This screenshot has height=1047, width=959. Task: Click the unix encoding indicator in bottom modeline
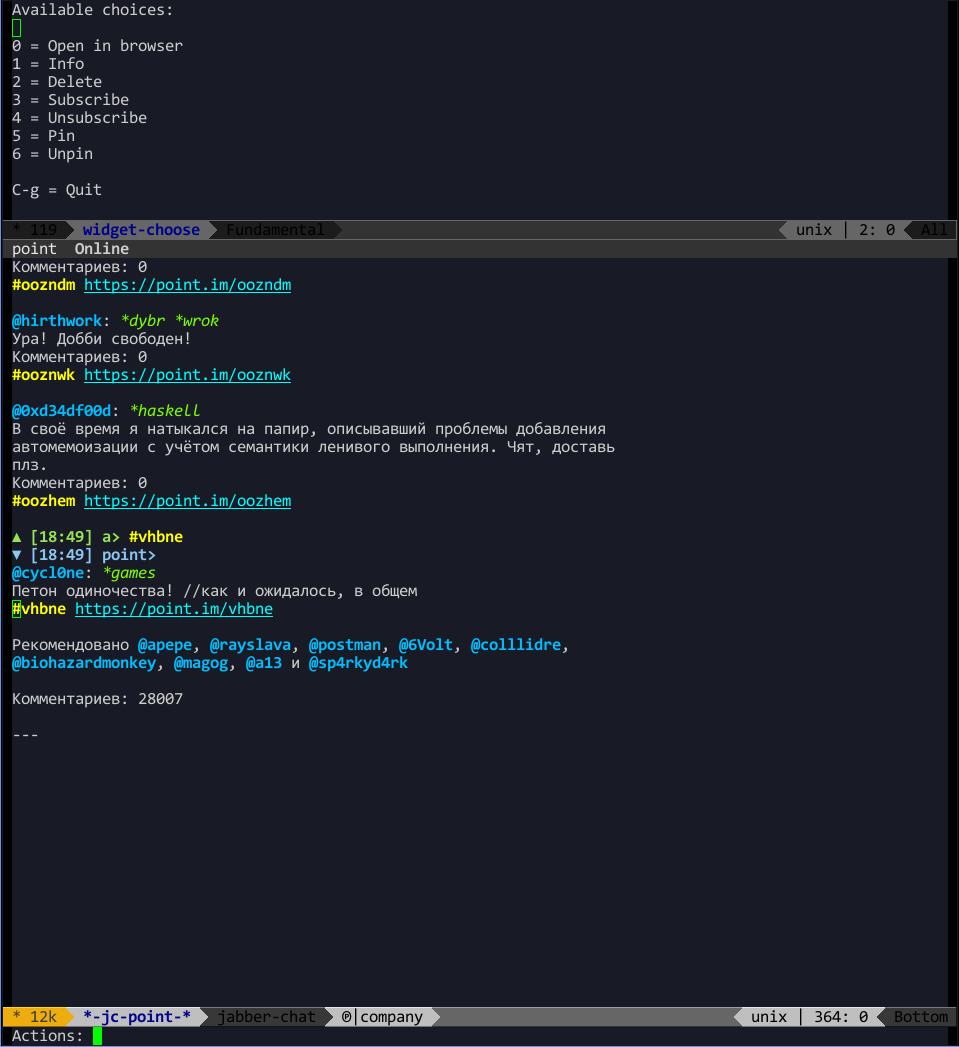click(769, 1017)
